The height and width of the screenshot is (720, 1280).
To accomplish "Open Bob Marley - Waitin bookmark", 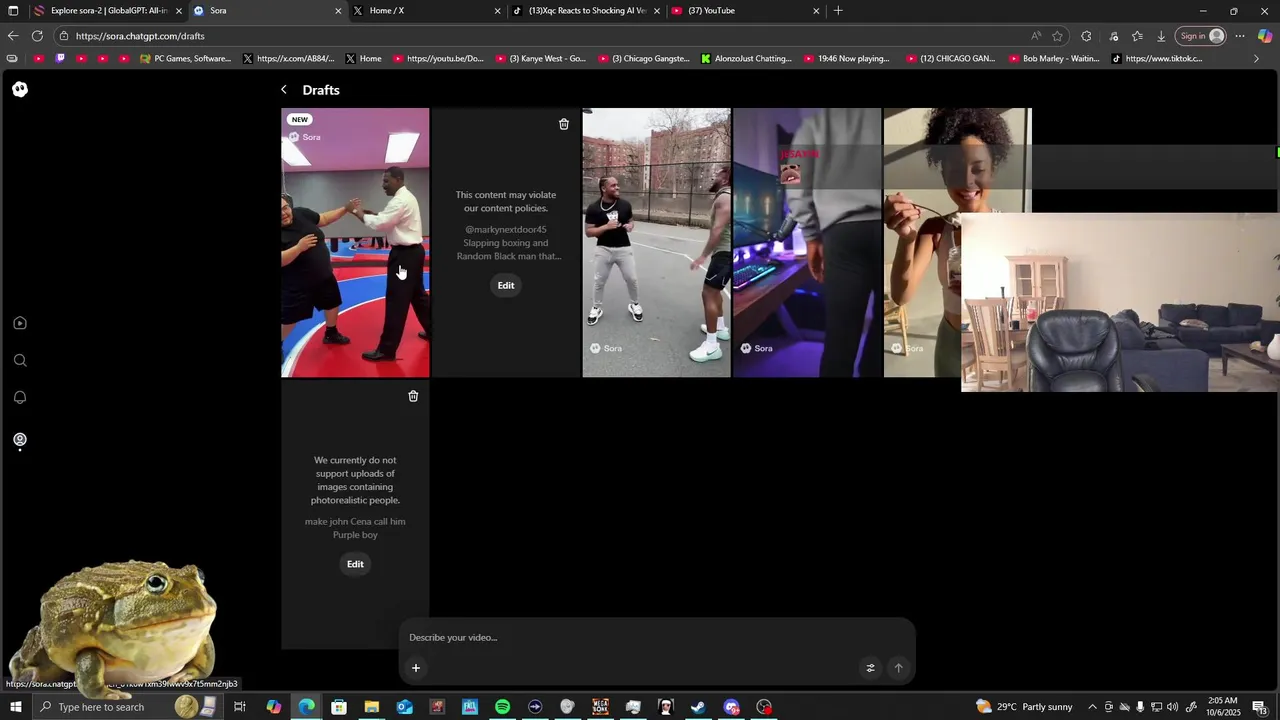I will coord(1054,59).
